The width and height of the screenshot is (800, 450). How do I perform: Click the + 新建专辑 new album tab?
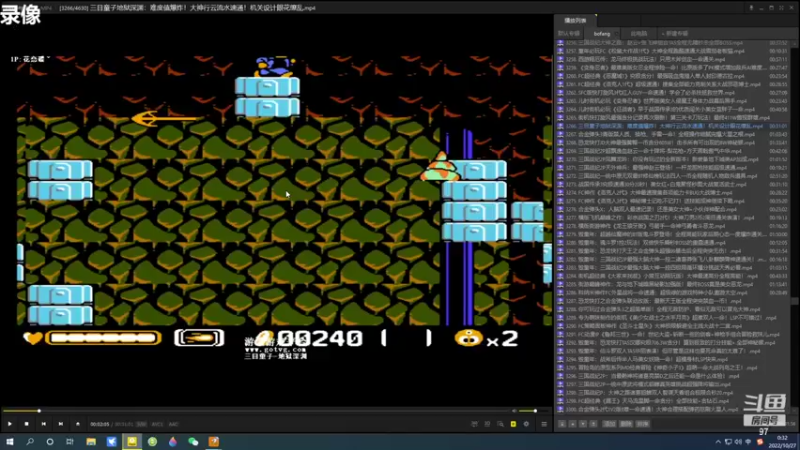675,34
